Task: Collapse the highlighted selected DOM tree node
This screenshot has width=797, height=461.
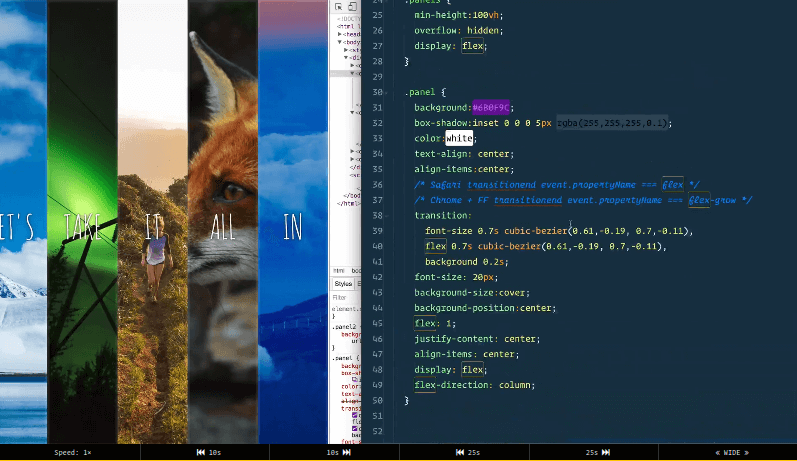Action: coord(352,74)
